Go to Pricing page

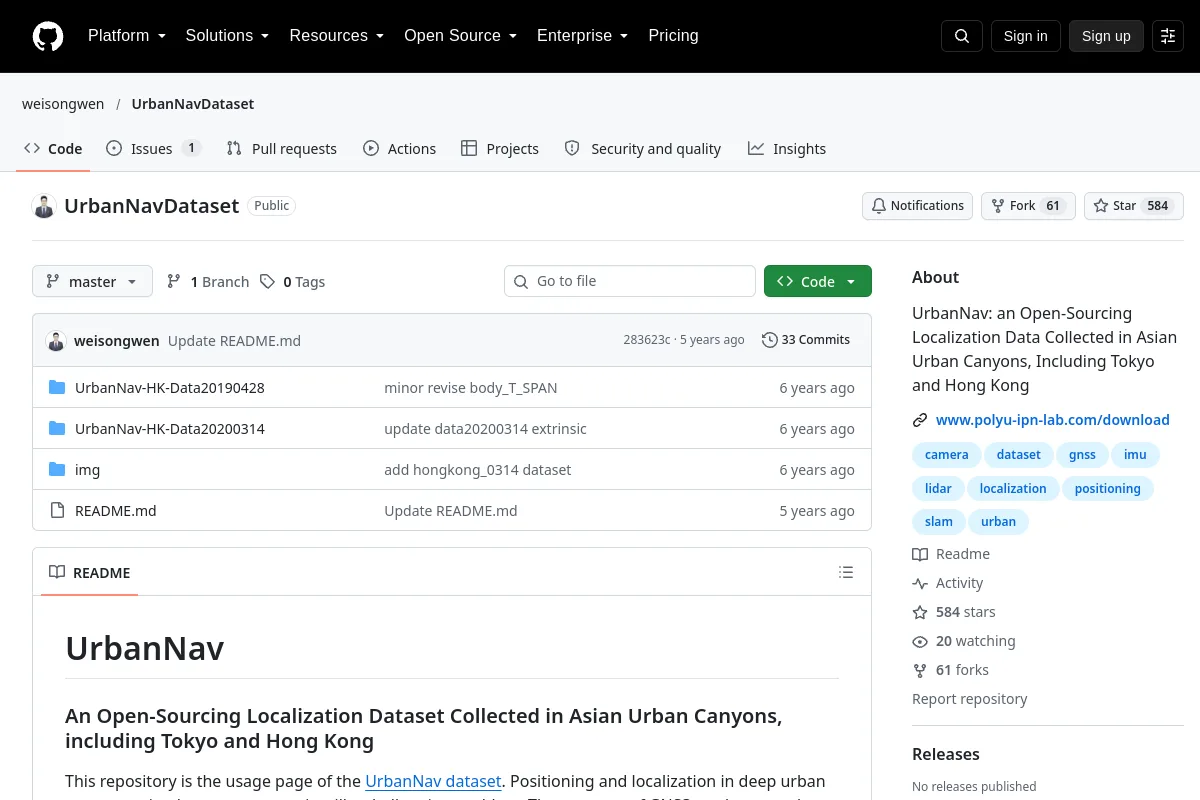click(673, 36)
